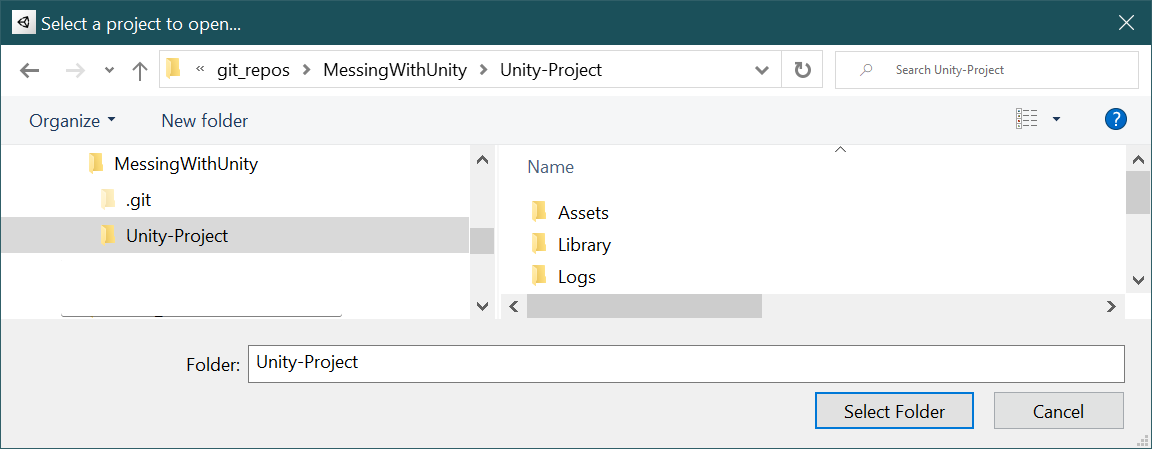This screenshot has width=1152, height=449.
Task: Select the Logs folder
Action: [x=577, y=277]
